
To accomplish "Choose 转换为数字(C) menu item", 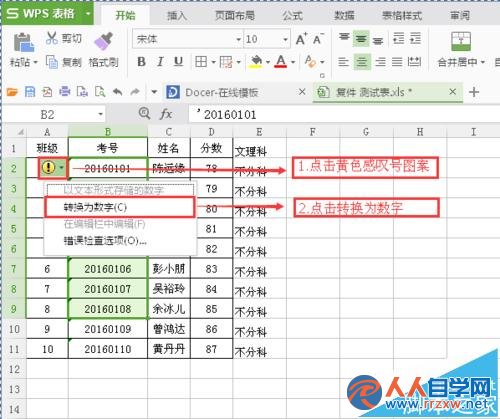I will (x=120, y=207).
